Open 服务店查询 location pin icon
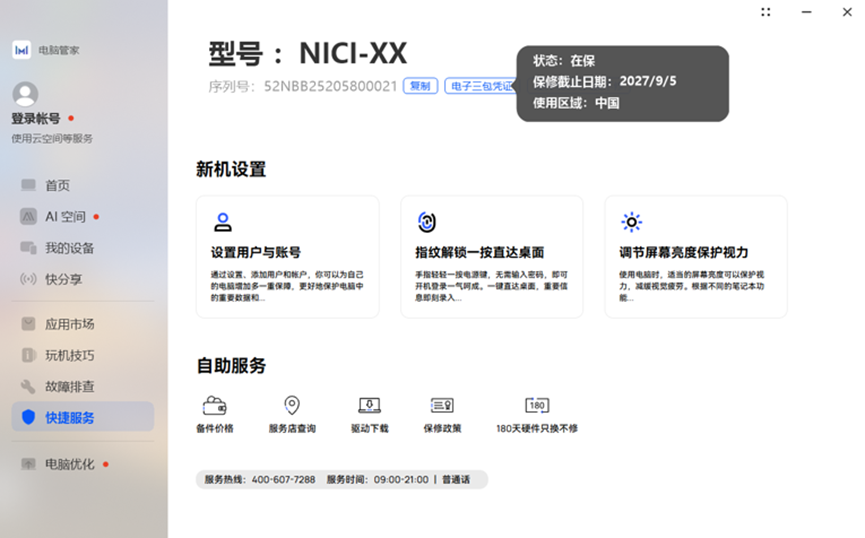The width and height of the screenshot is (865, 538). [291, 405]
